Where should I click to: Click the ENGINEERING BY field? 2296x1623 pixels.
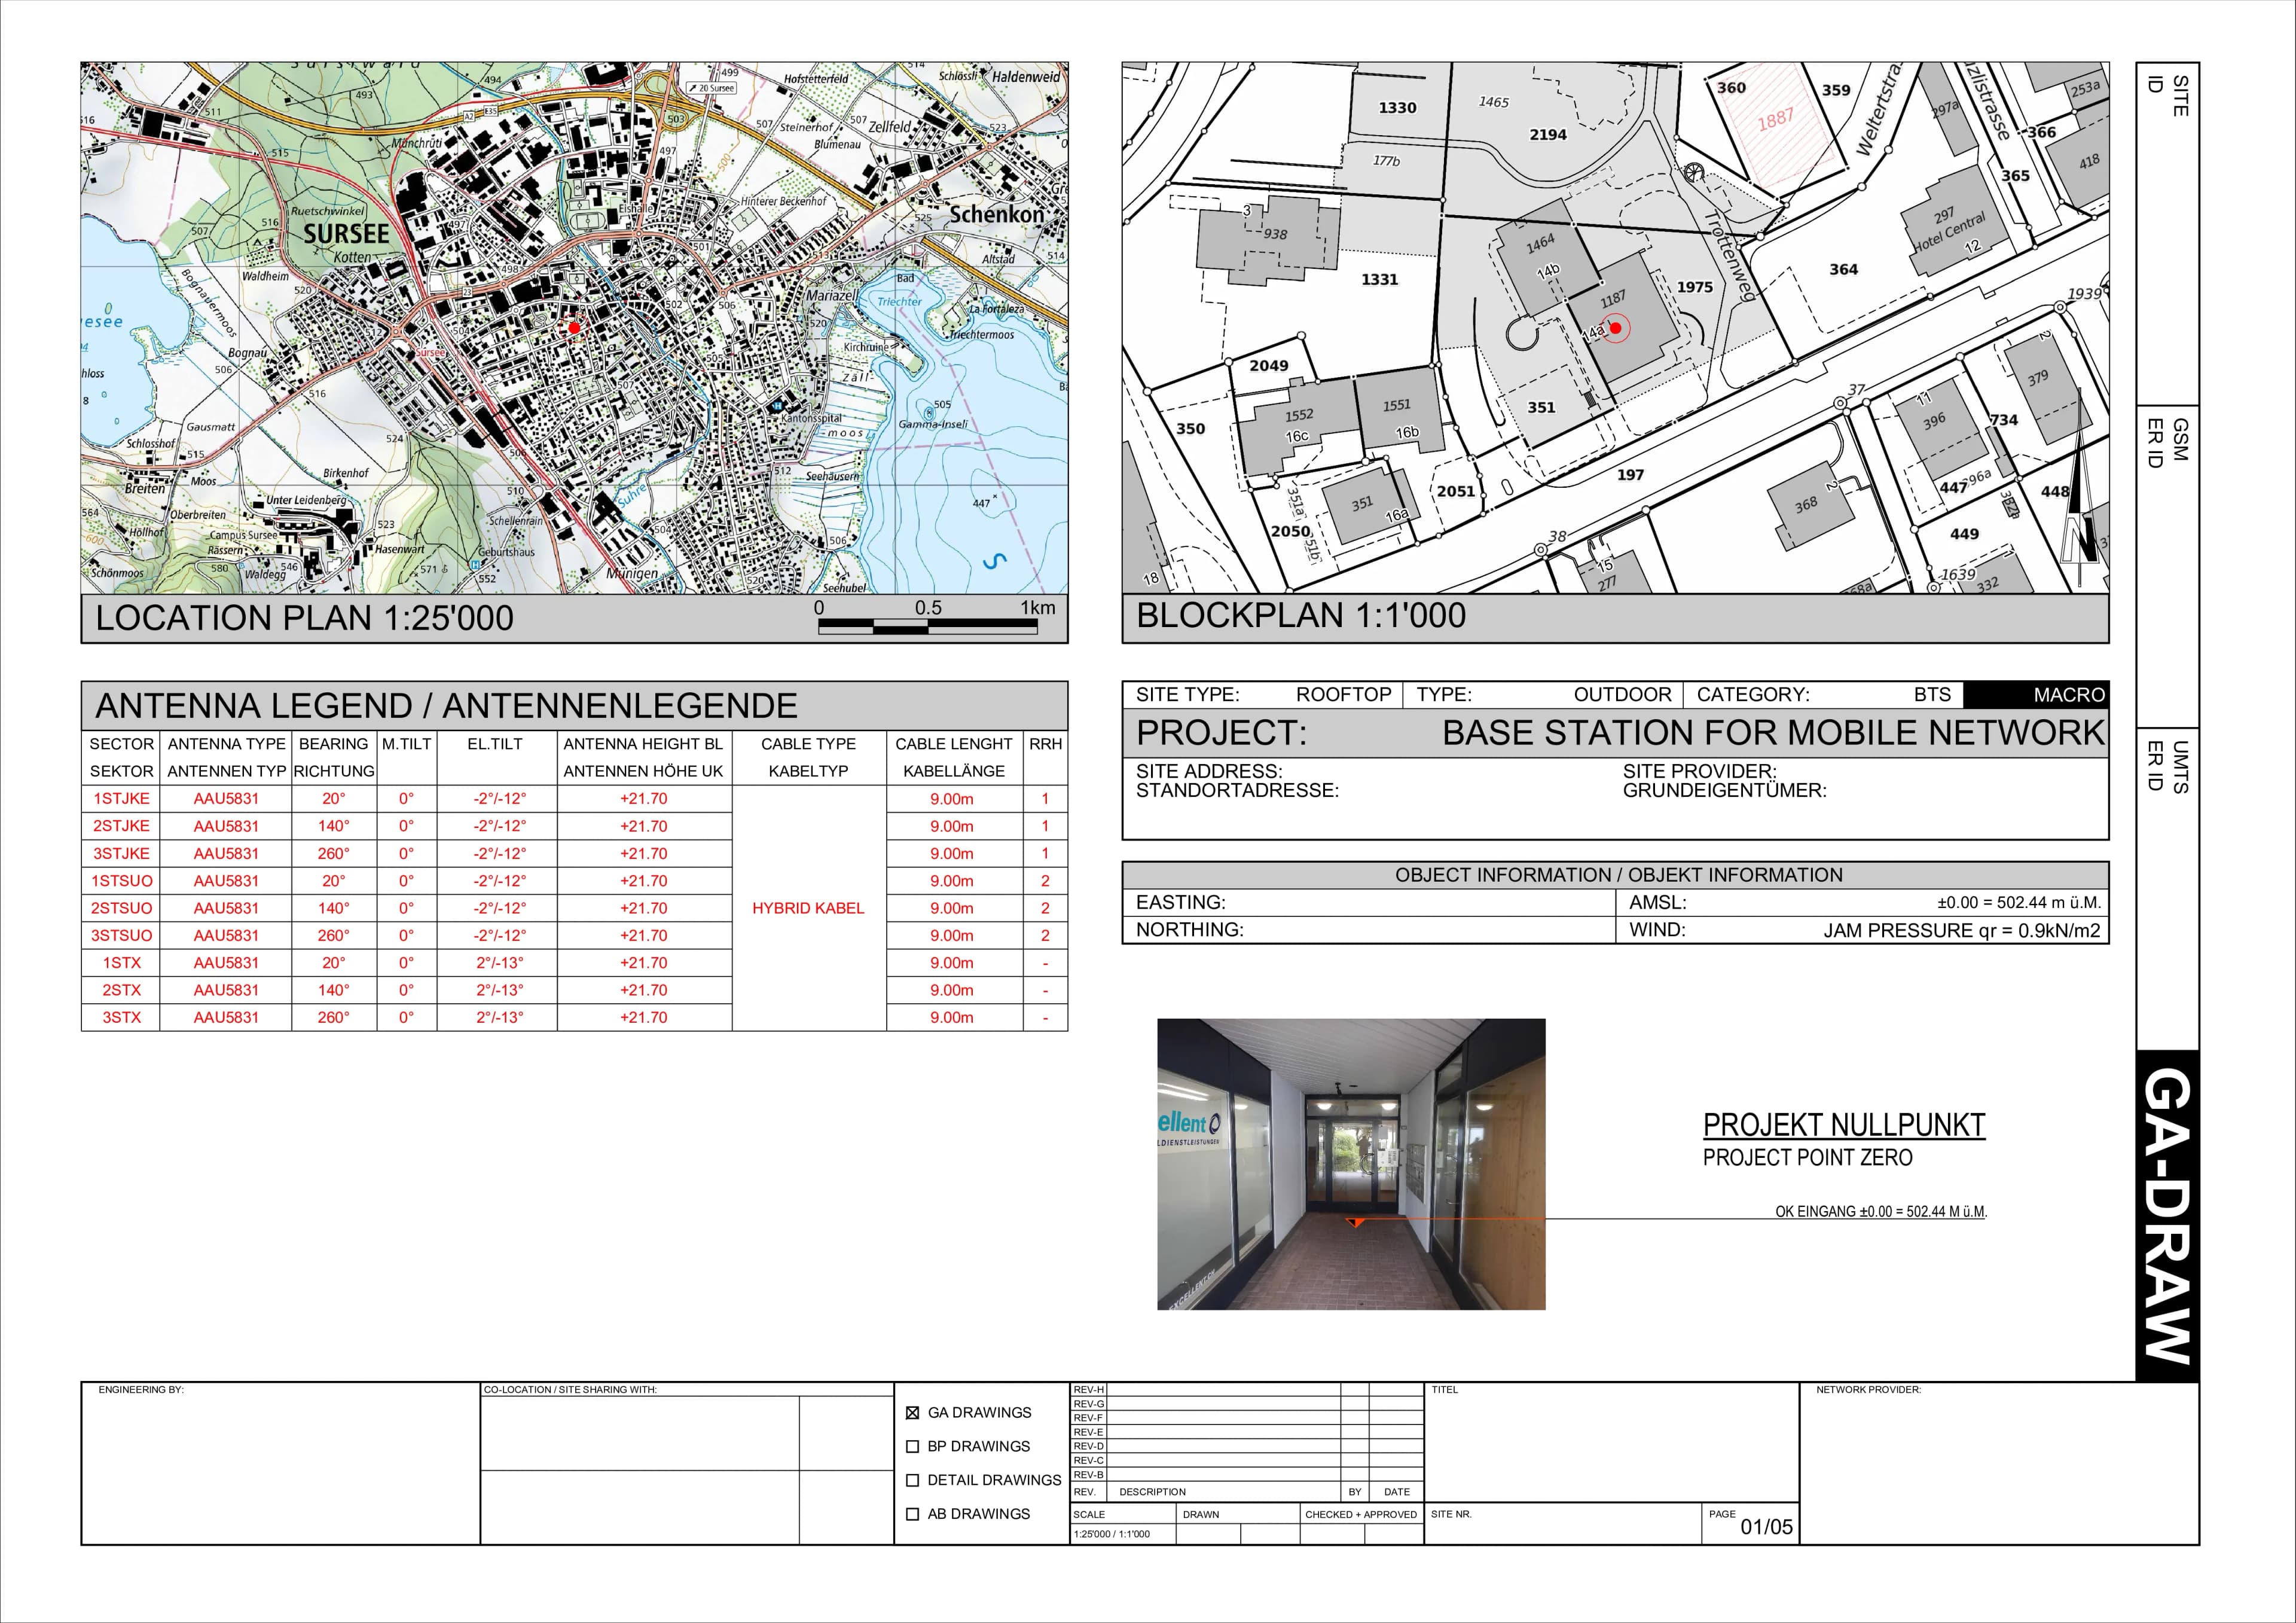tap(280, 1464)
